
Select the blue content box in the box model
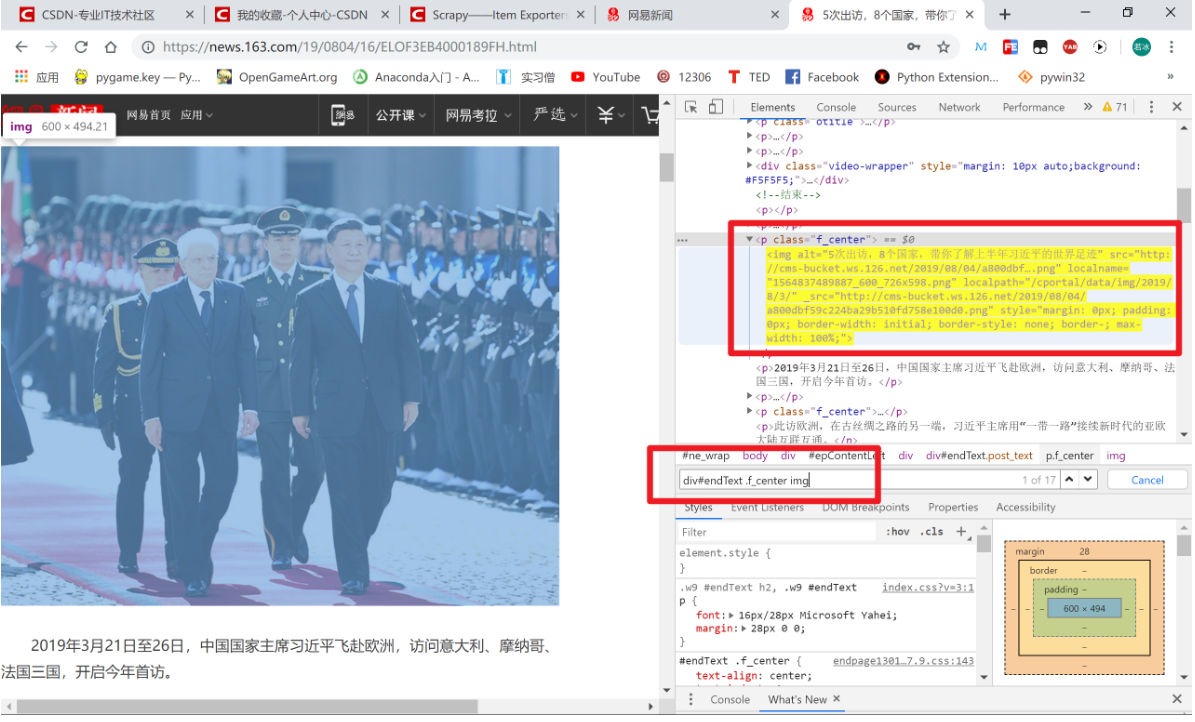(x=1084, y=608)
